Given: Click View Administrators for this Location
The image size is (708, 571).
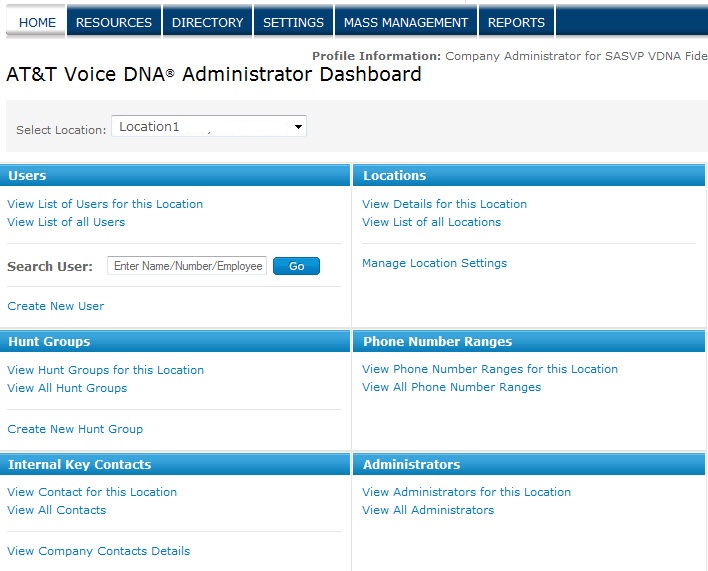Looking at the screenshot, I should 466,492.
